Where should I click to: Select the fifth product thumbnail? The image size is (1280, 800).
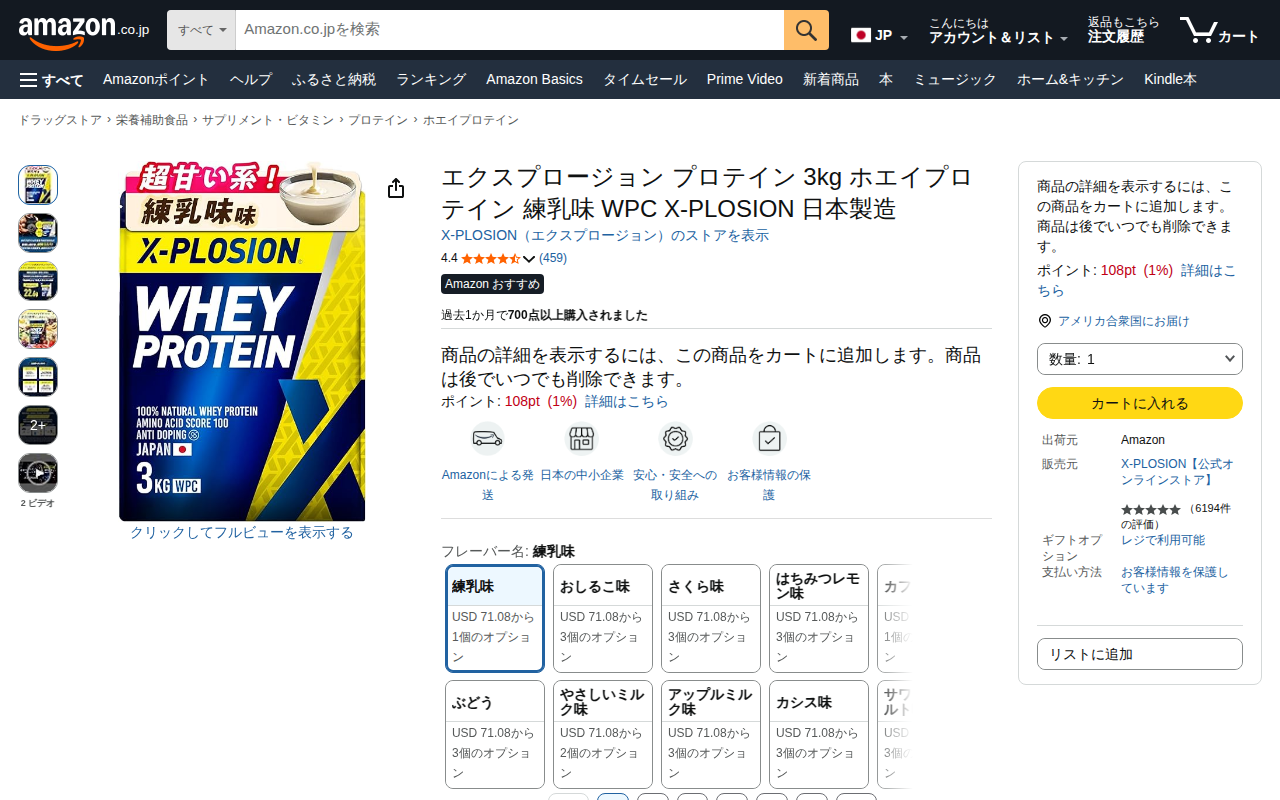tap(38, 377)
